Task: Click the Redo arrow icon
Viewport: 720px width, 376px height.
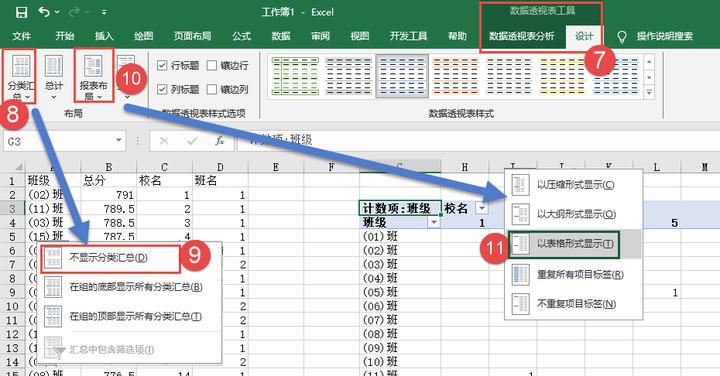Action: tap(74, 12)
